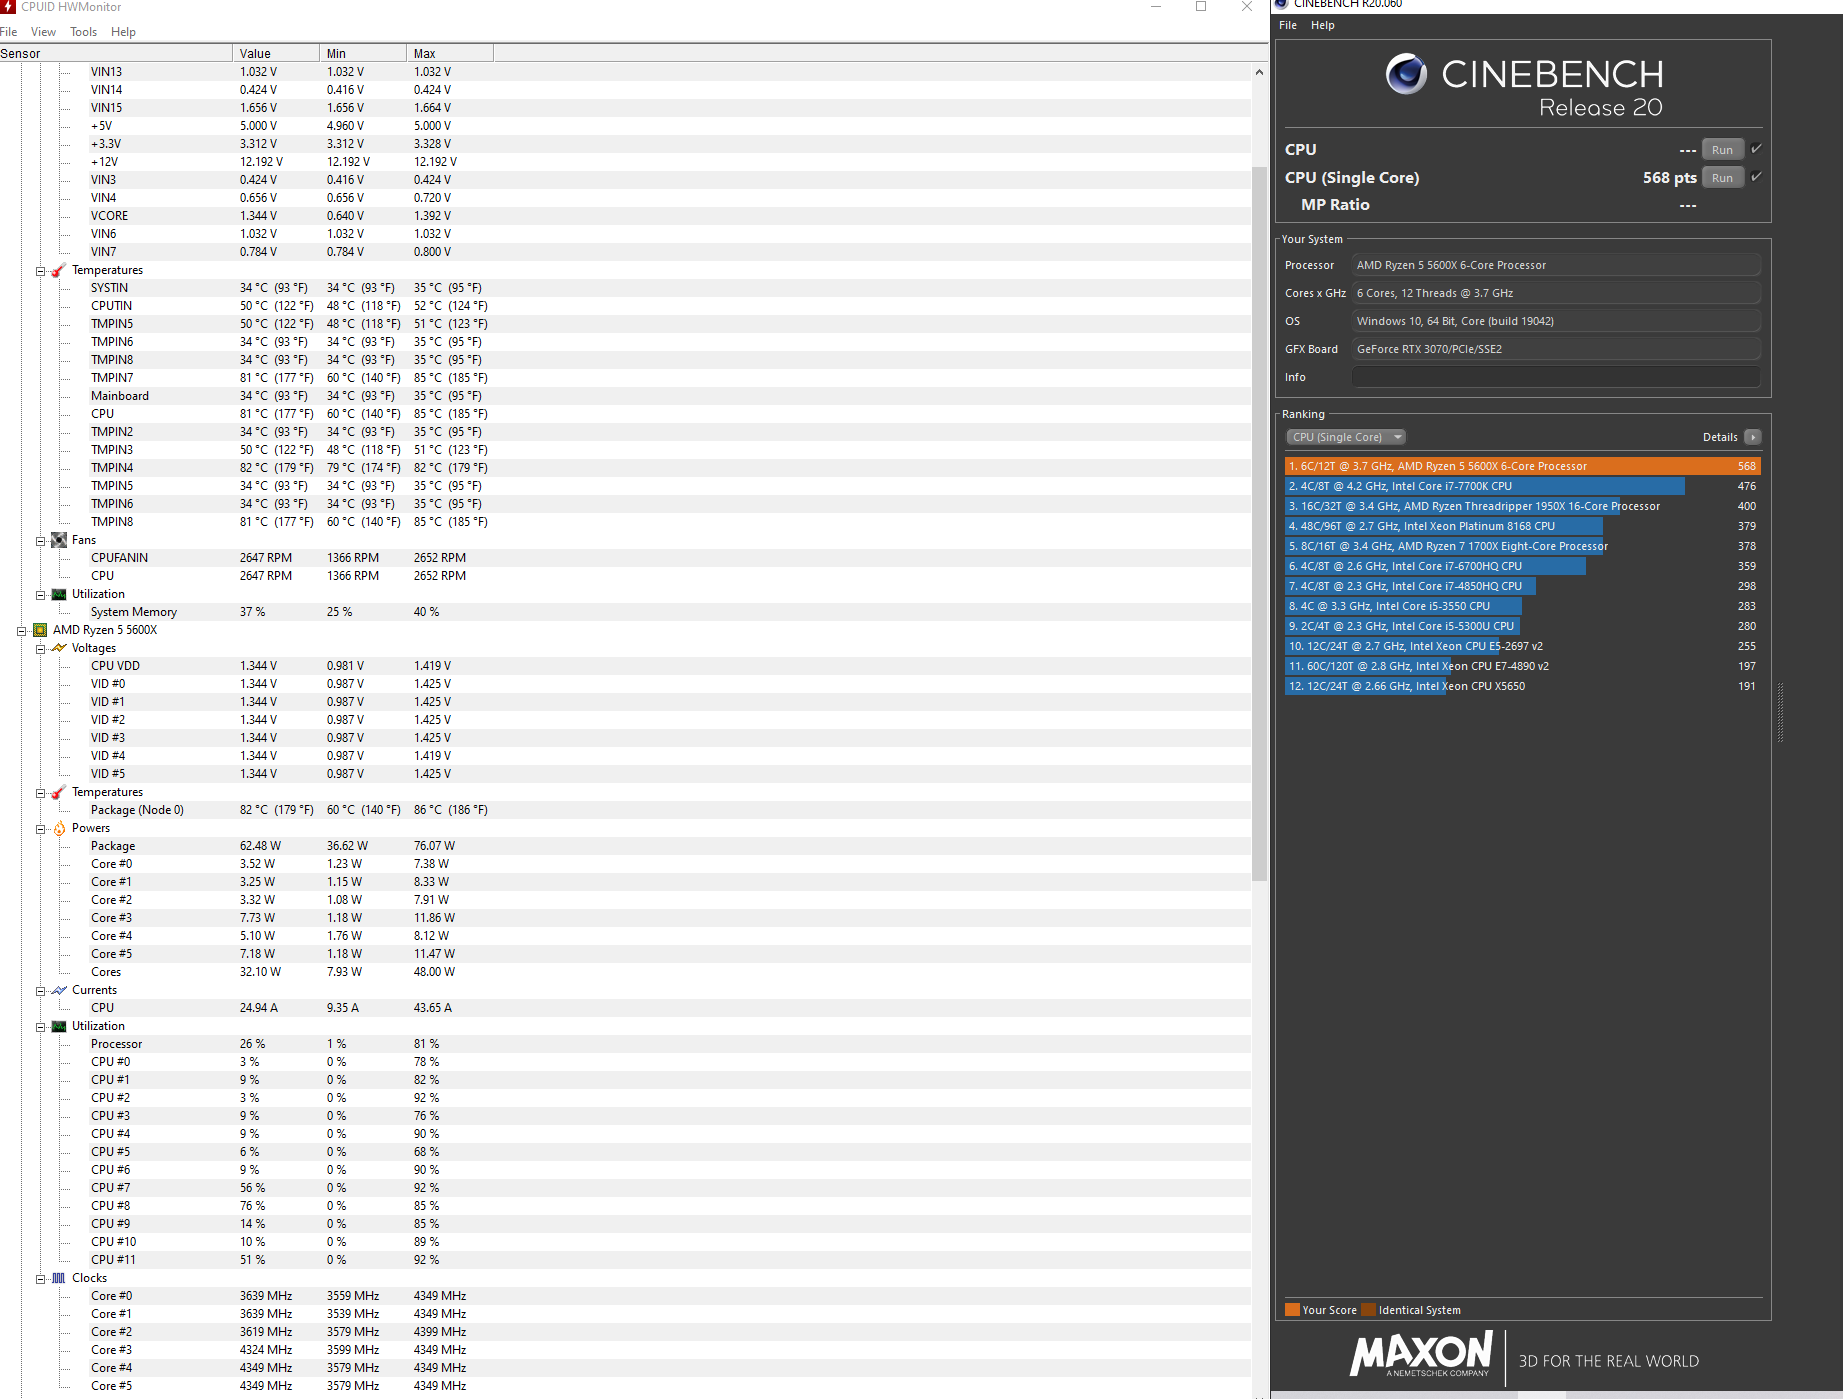The width and height of the screenshot is (1843, 1399).
Task: Collapse the Powers node
Action: [x=41, y=829]
